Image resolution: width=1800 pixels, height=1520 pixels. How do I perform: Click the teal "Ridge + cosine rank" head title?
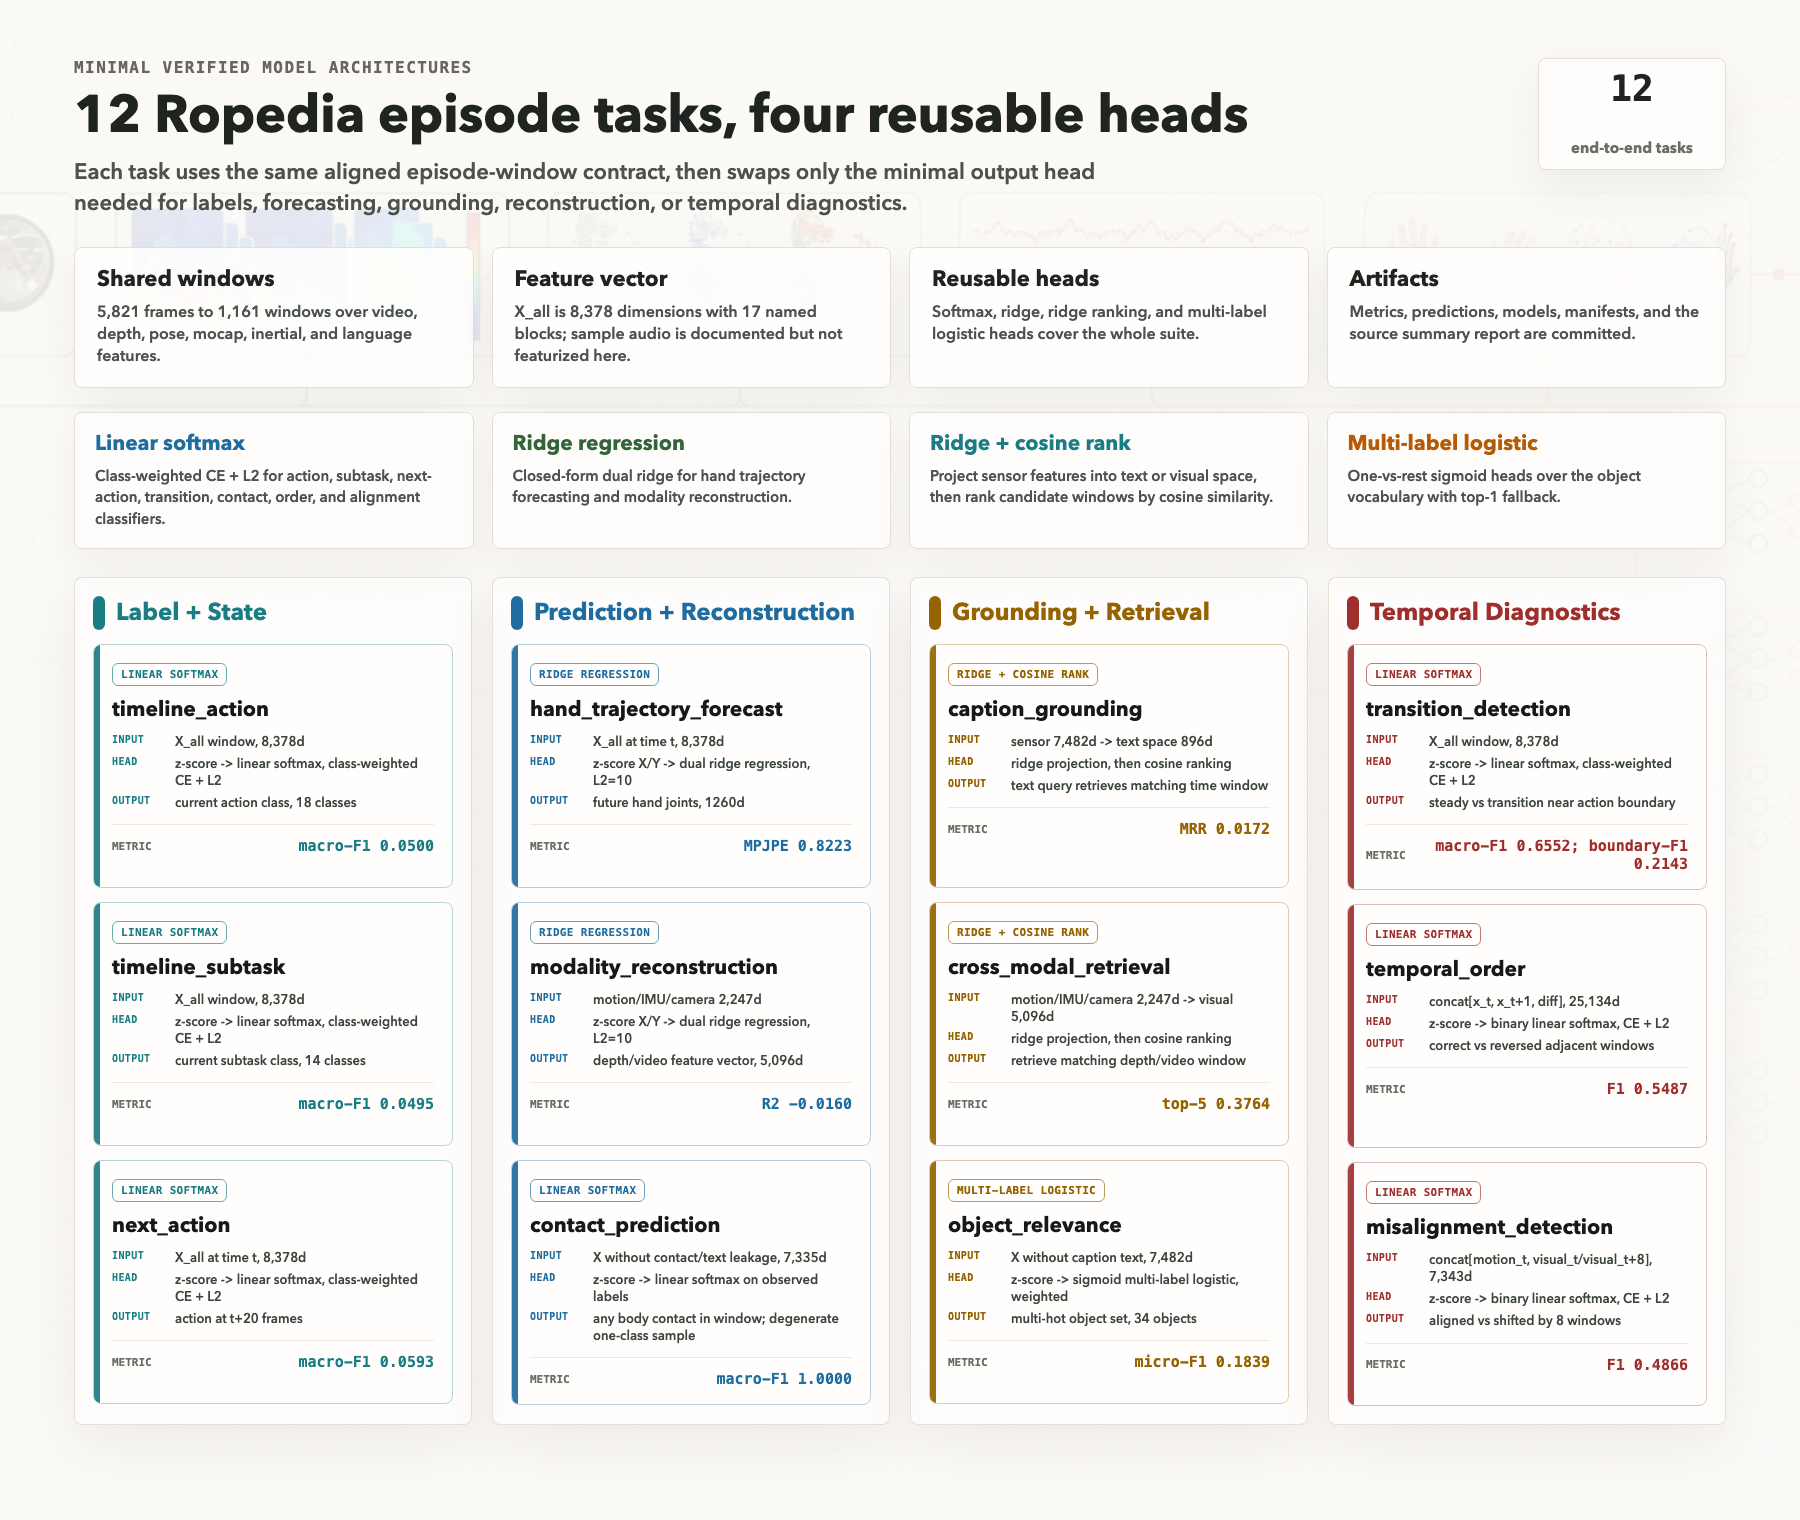[1029, 443]
